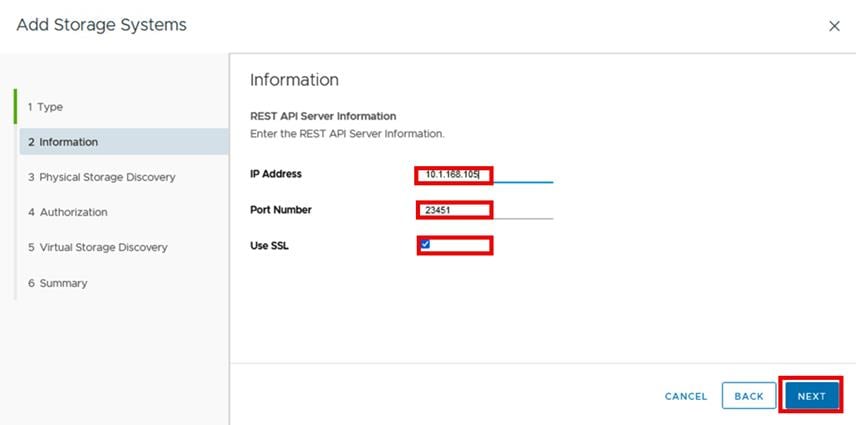
Task: Select the Virtual Storage Discovery step
Action: pos(97,247)
